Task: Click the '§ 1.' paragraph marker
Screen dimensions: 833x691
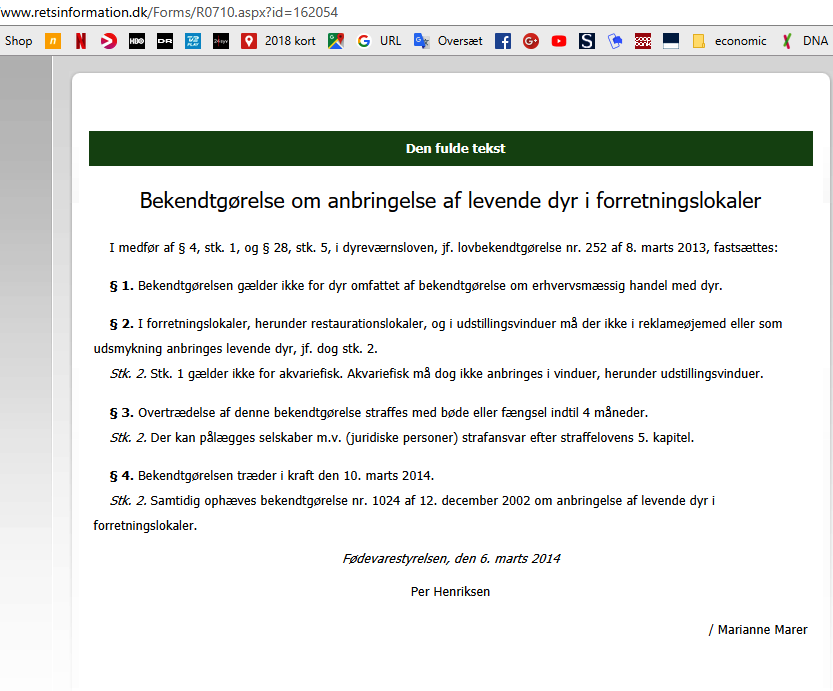Action: click(121, 286)
